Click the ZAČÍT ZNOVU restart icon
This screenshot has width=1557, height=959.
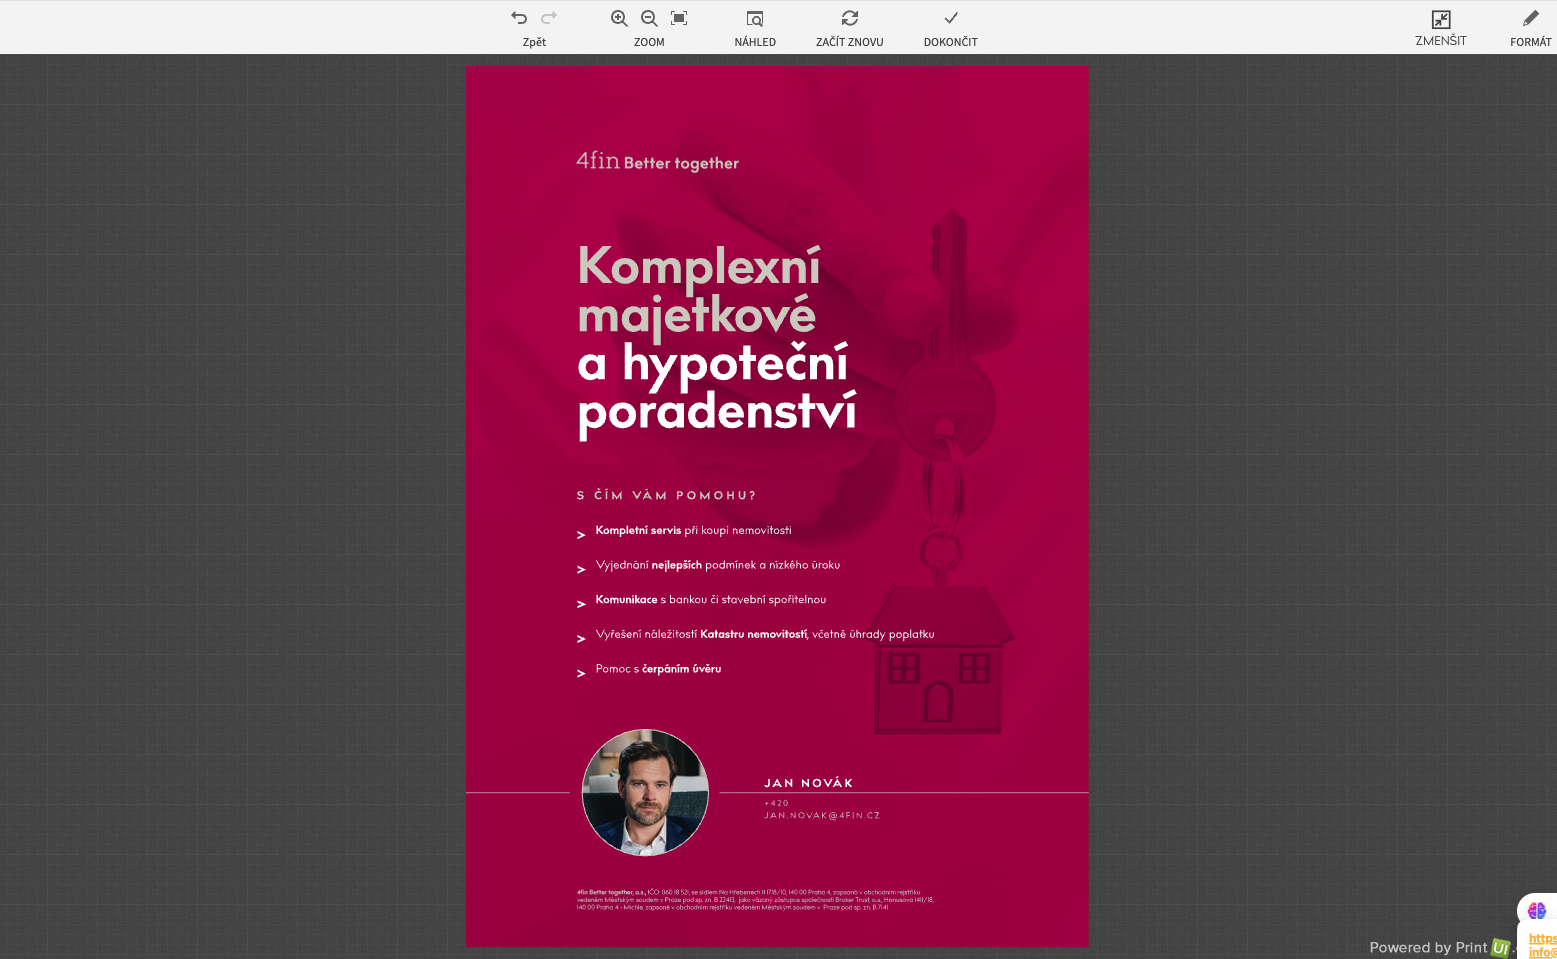[x=849, y=17]
